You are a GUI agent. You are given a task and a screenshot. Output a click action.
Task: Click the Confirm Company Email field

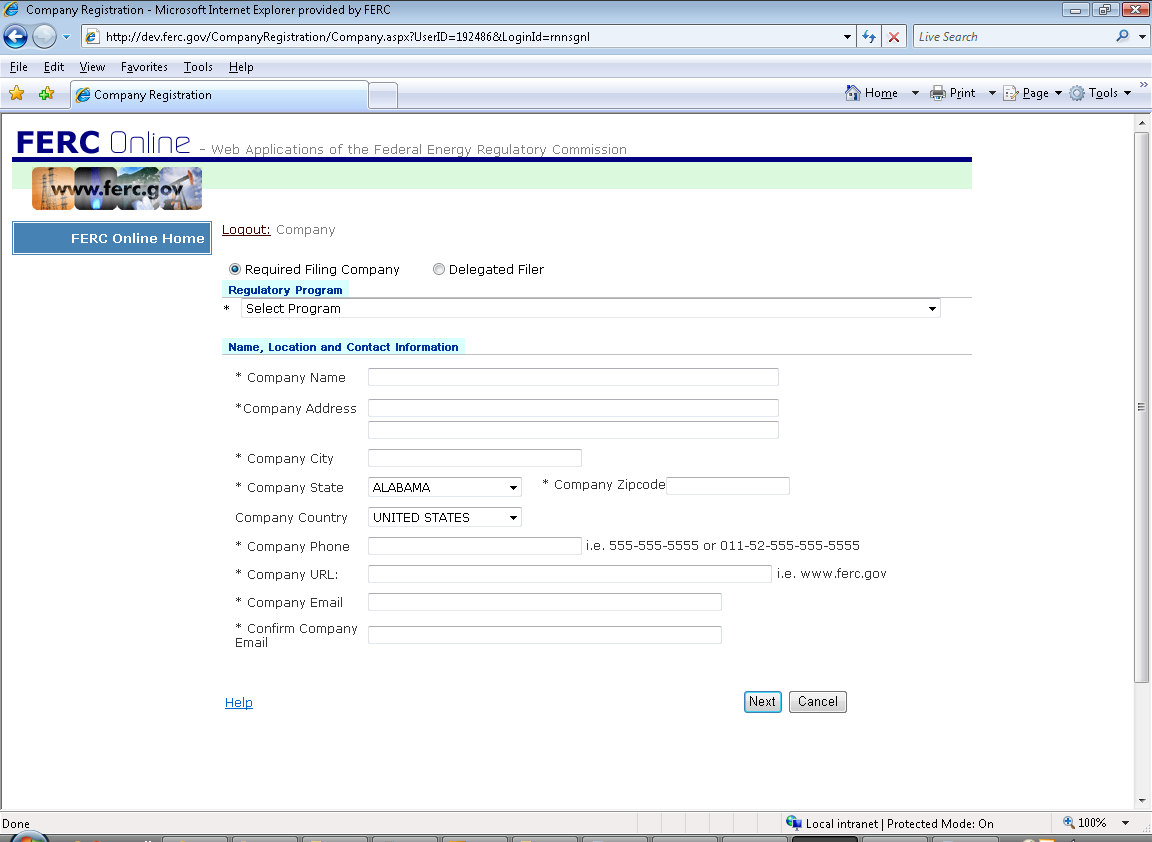544,635
